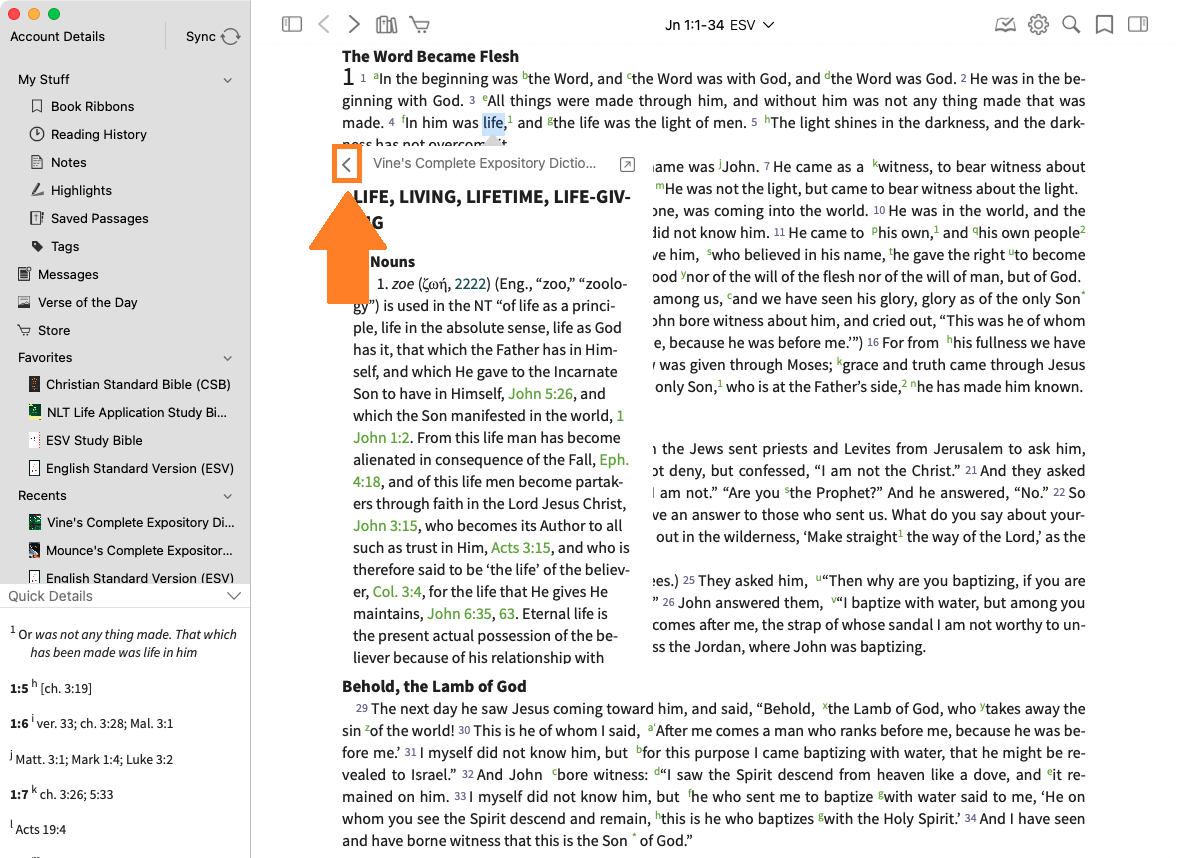Image resolution: width=1178 pixels, height=858 pixels.
Task: Open ESV Study Bible from Favorites
Action: click(94, 440)
